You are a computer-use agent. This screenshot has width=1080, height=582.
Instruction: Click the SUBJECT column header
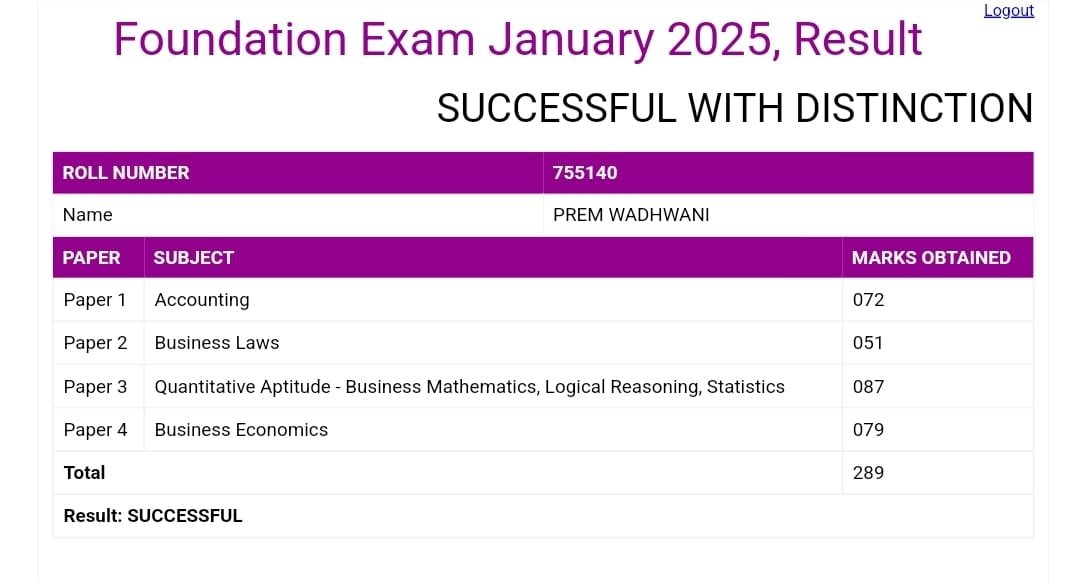pos(194,258)
